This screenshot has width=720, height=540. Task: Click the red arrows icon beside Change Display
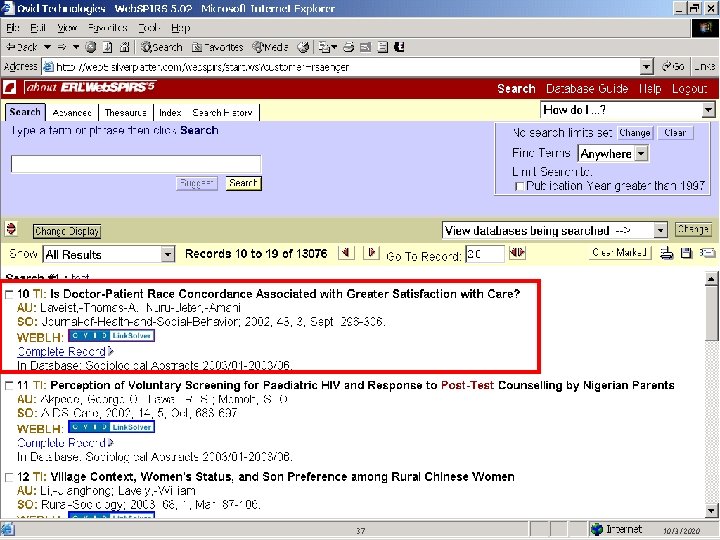11,229
